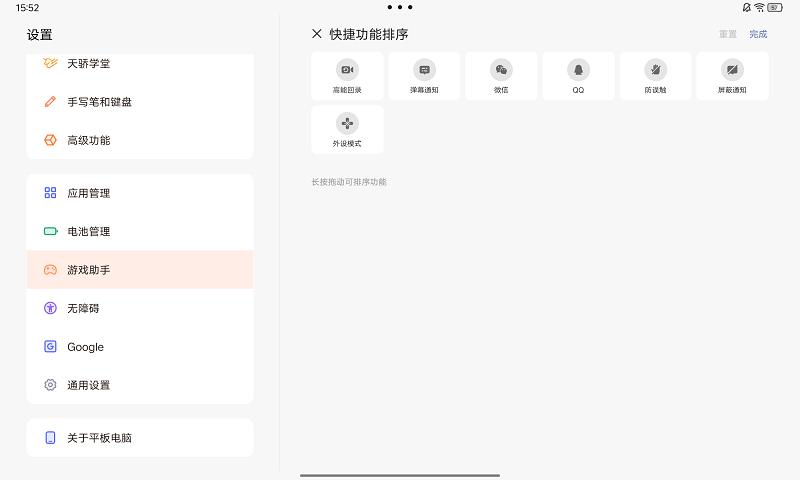Tap the Wi-Fi status icon
Image resolution: width=800 pixels, height=480 pixels.
click(x=759, y=8)
